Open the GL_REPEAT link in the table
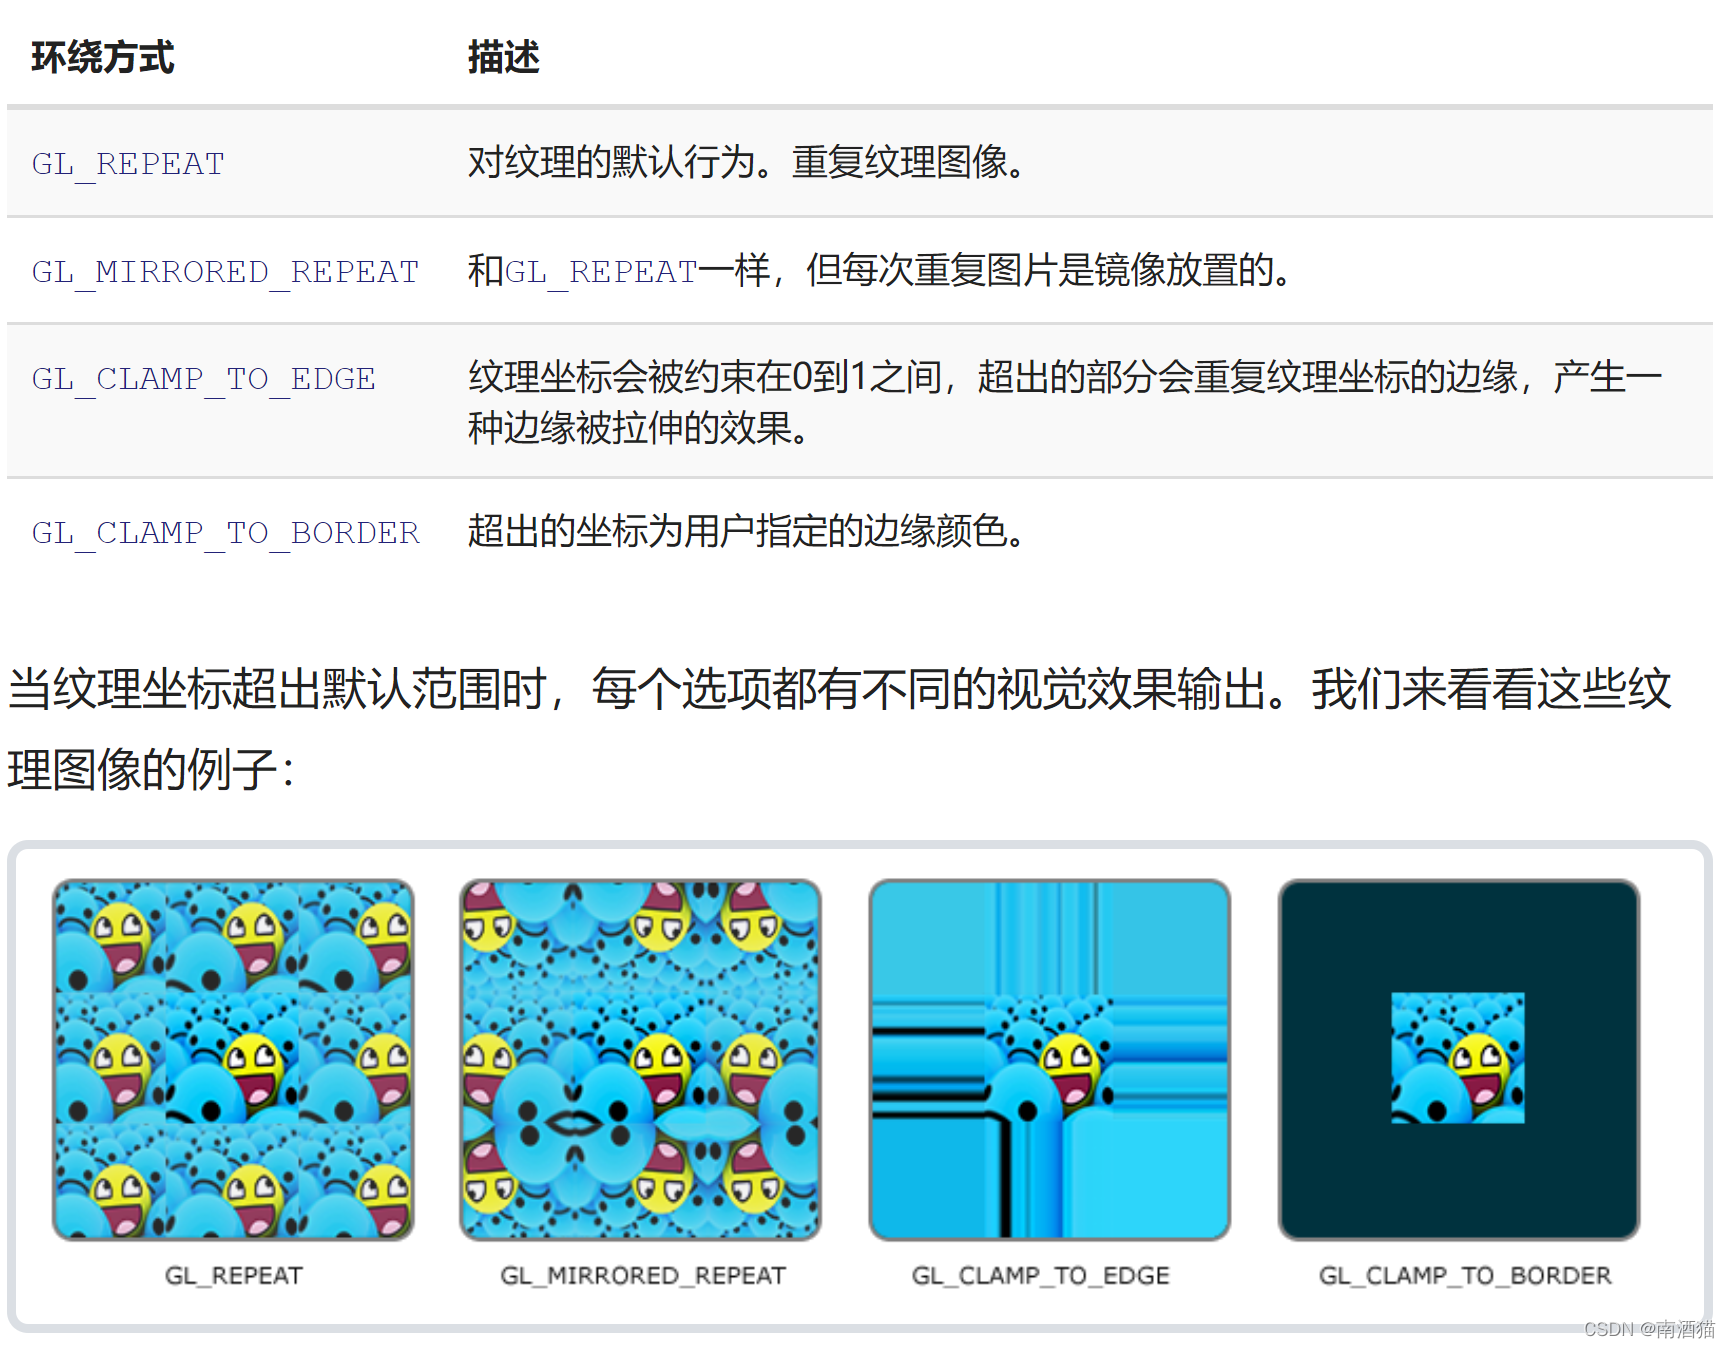This screenshot has width=1731, height=1348. point(126,163)
